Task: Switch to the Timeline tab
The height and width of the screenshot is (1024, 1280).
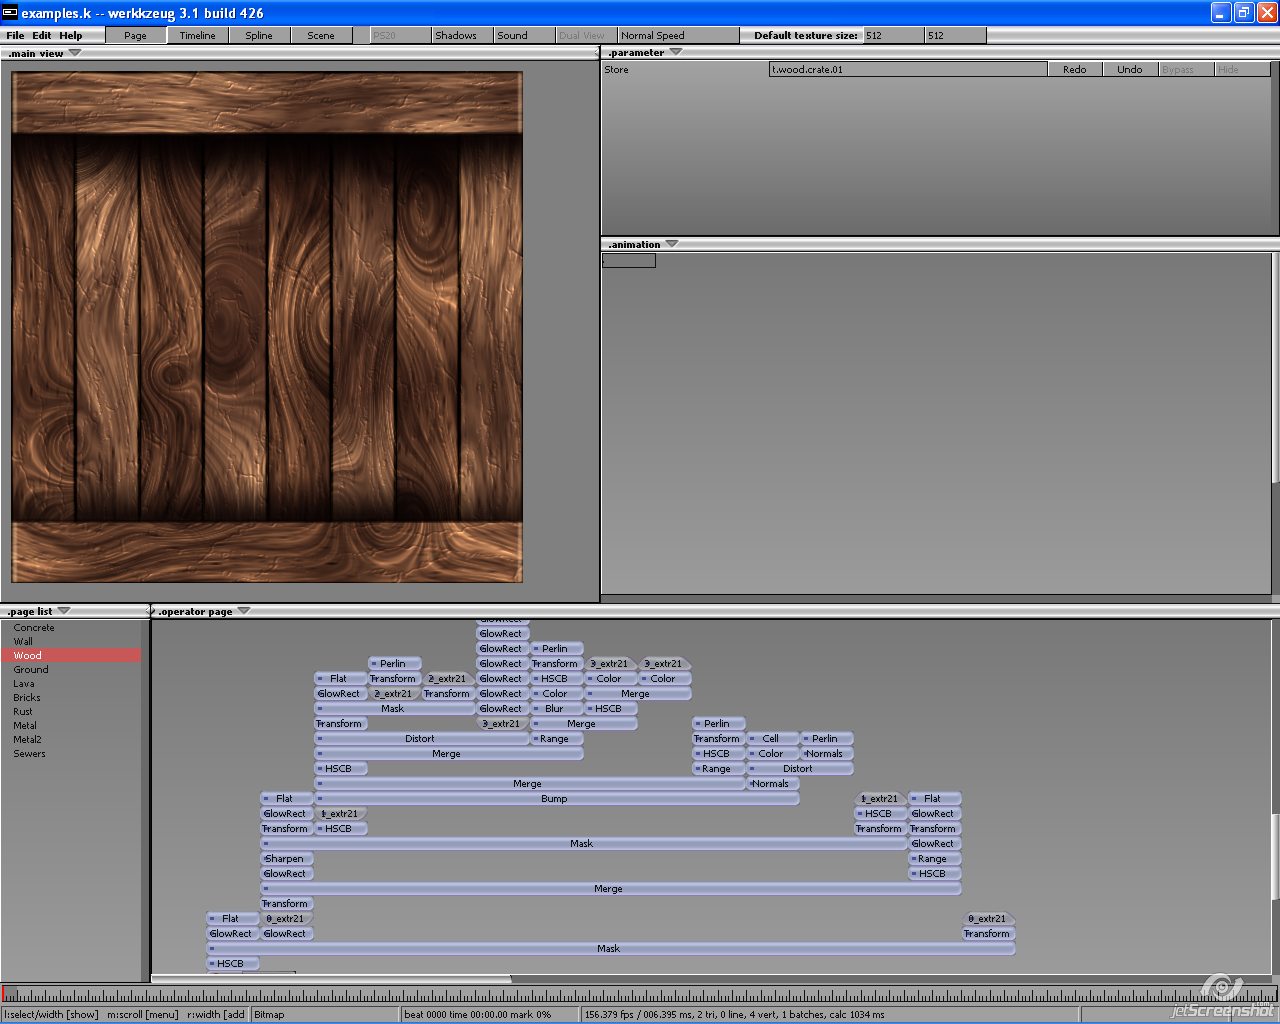Action: 198,35
